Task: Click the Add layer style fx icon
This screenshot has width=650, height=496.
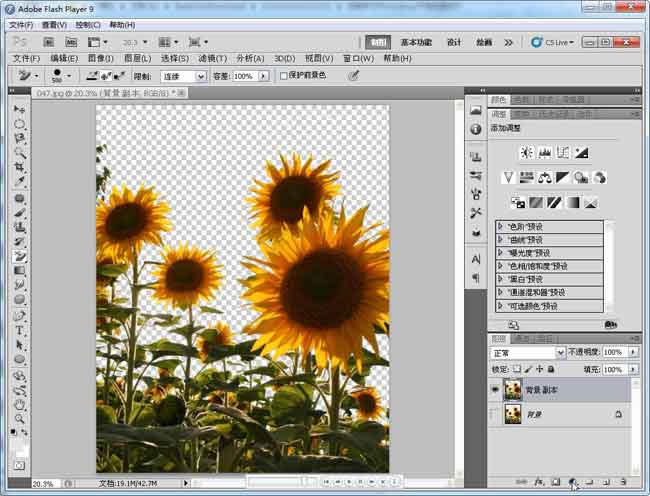Action: tap(539, 482)
